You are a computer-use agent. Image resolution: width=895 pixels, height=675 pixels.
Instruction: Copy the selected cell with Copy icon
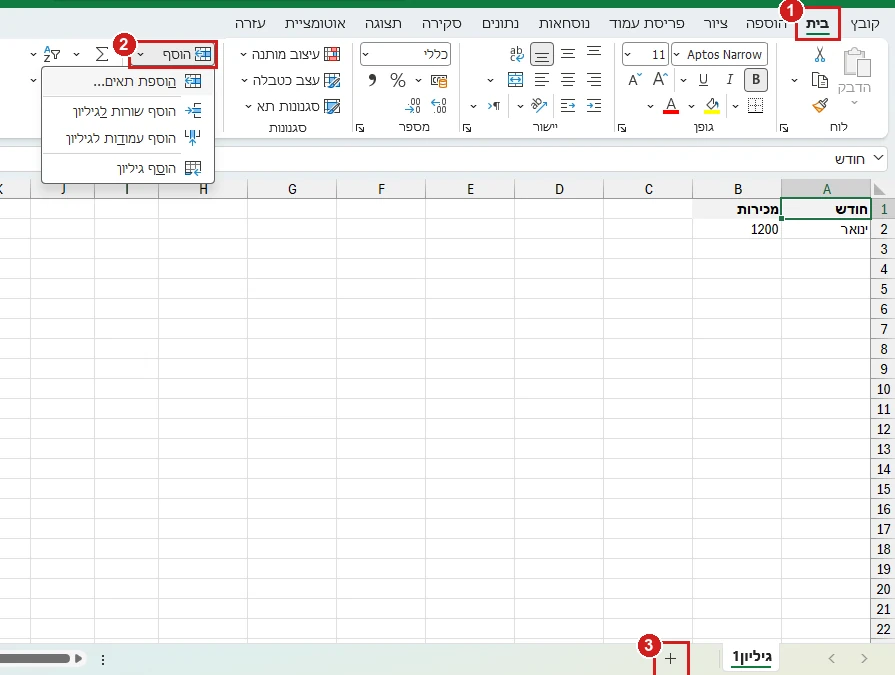point(820,80)
